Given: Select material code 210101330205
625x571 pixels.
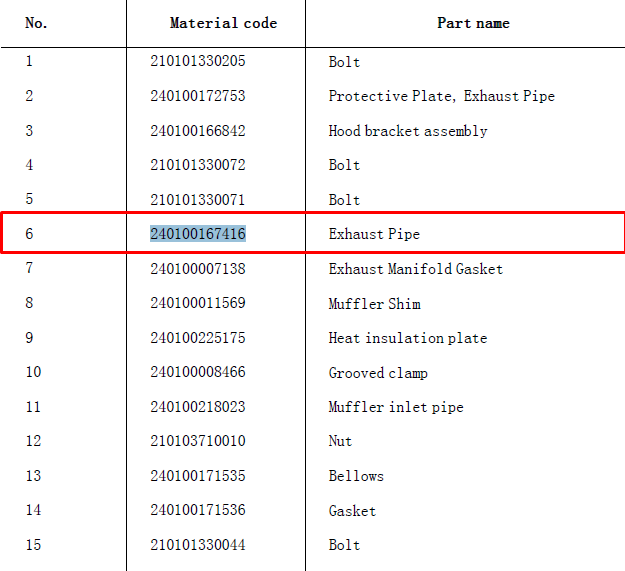Looking at the screenshot, I should (x=198, y=61).
